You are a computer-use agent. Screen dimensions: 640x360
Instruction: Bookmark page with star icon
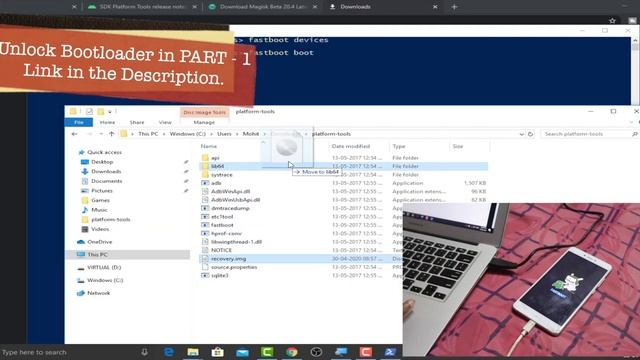pyautogui.click(x=612, y=20)
